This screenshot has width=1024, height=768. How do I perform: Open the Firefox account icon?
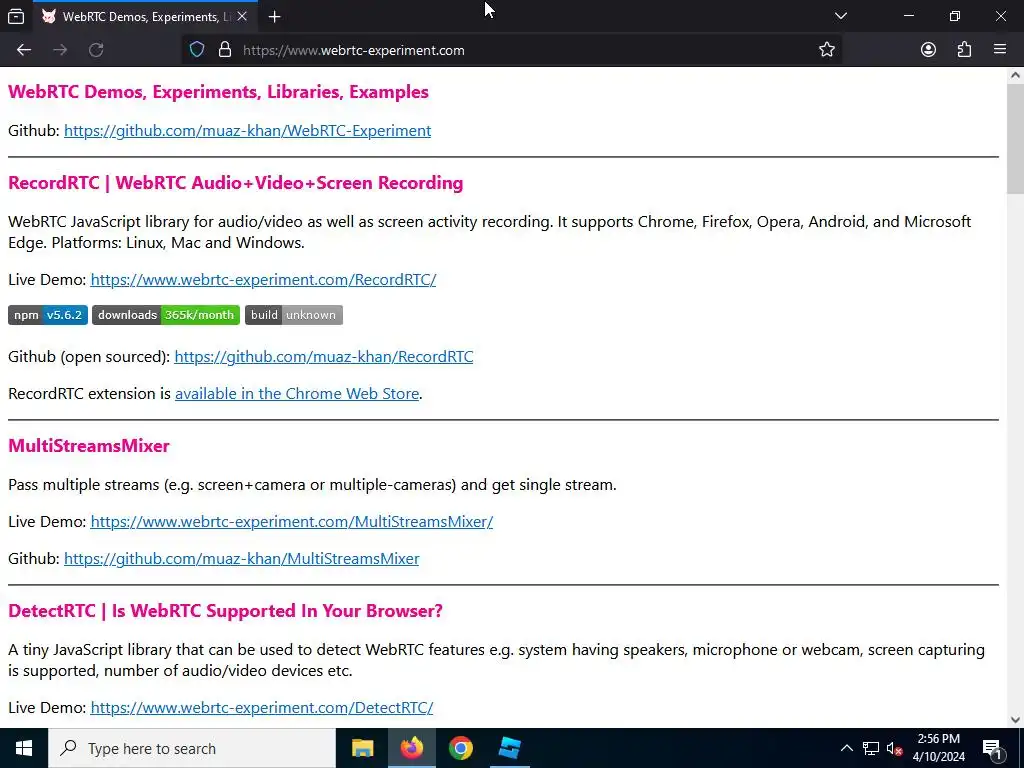pyautogui.click(x=928, y=50)
